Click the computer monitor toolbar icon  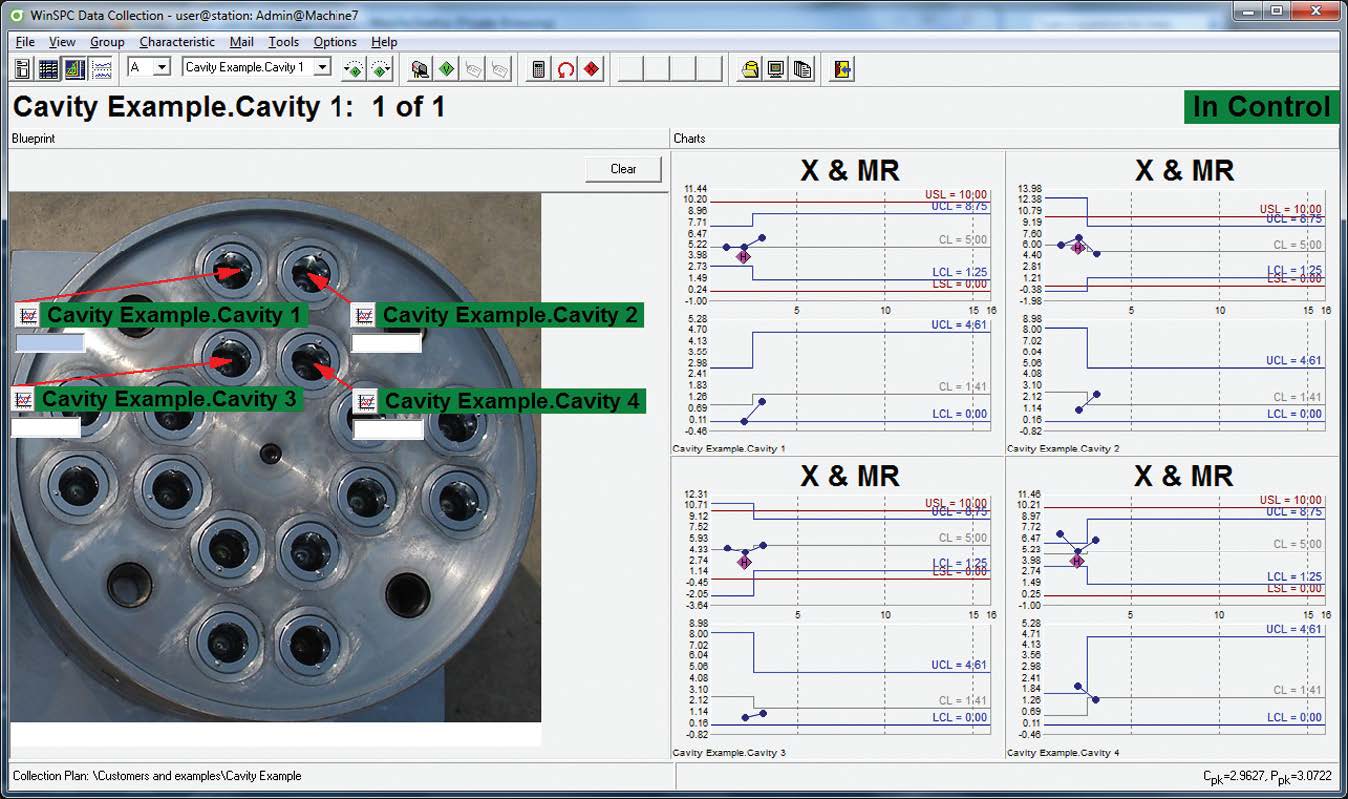pos(776,69)
